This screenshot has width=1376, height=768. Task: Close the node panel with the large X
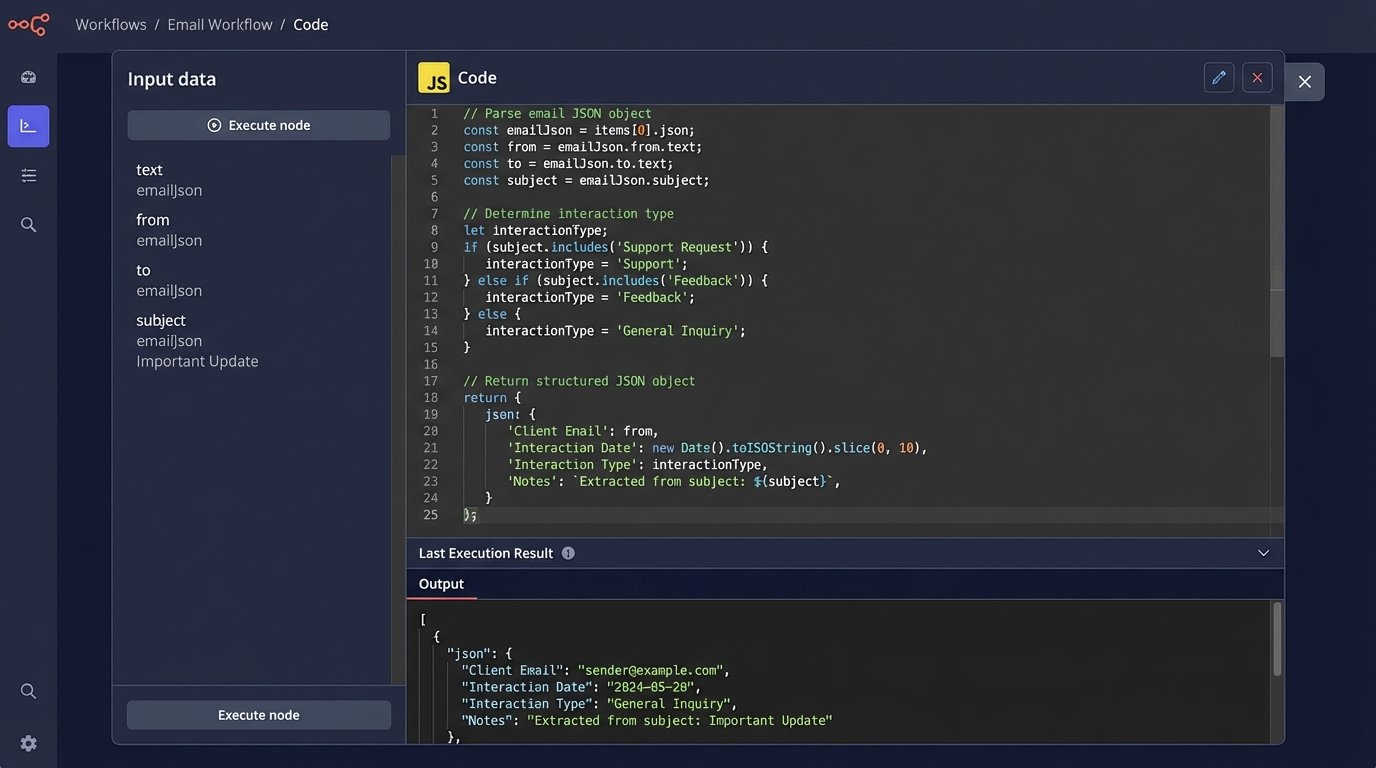click(1304, 82)
